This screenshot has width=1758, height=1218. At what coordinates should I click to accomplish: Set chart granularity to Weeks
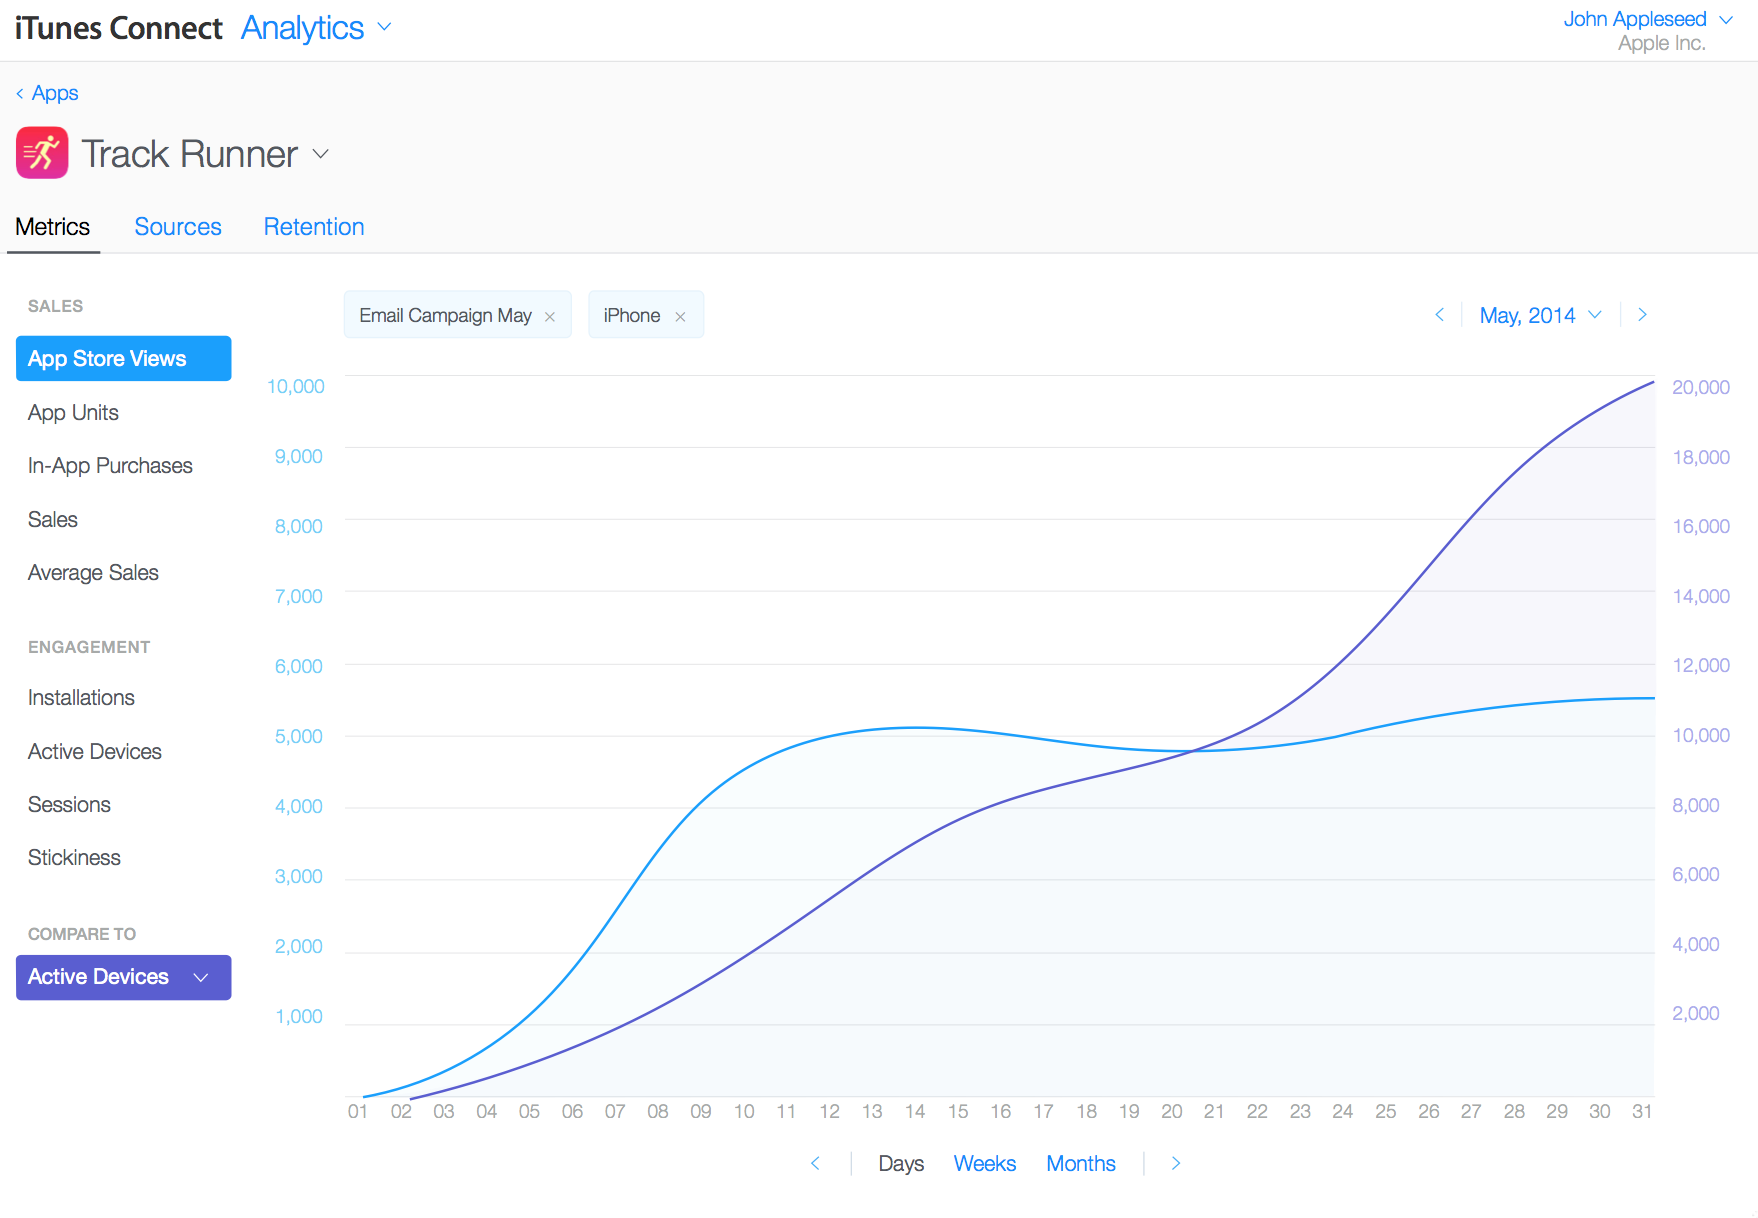[984, 1163]
